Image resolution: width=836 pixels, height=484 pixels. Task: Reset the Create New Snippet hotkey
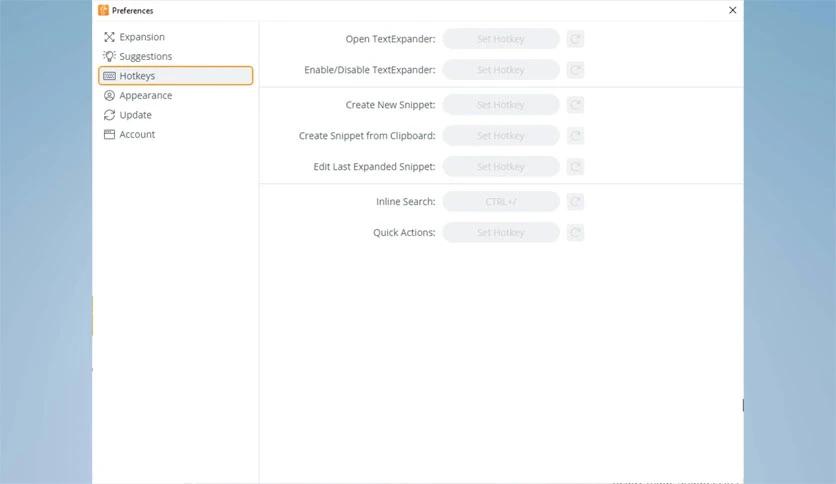[x=575, y=105]
